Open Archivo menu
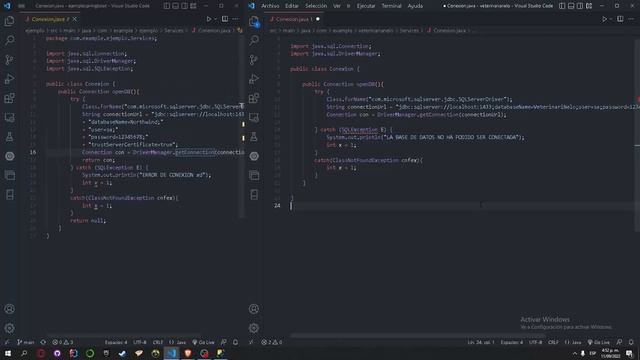 pos(270,6)
